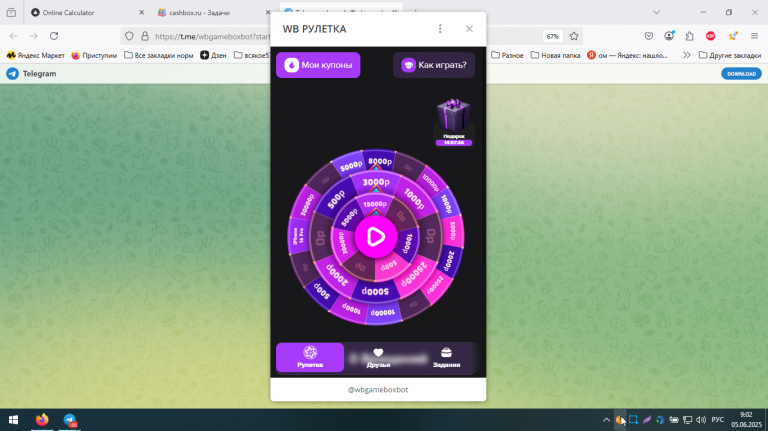This screenshot has width=768, height=431.
Task: Click the @wbgameboxbot label
Action: pyautogui.click(x=378, y=390)
